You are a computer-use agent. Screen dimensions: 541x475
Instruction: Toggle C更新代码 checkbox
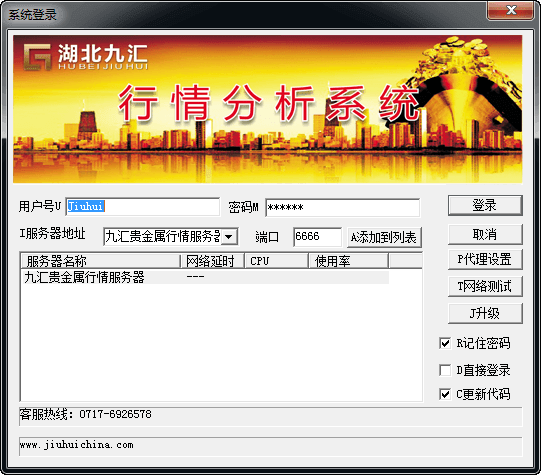pyautogui.click(x=445, y=394)
